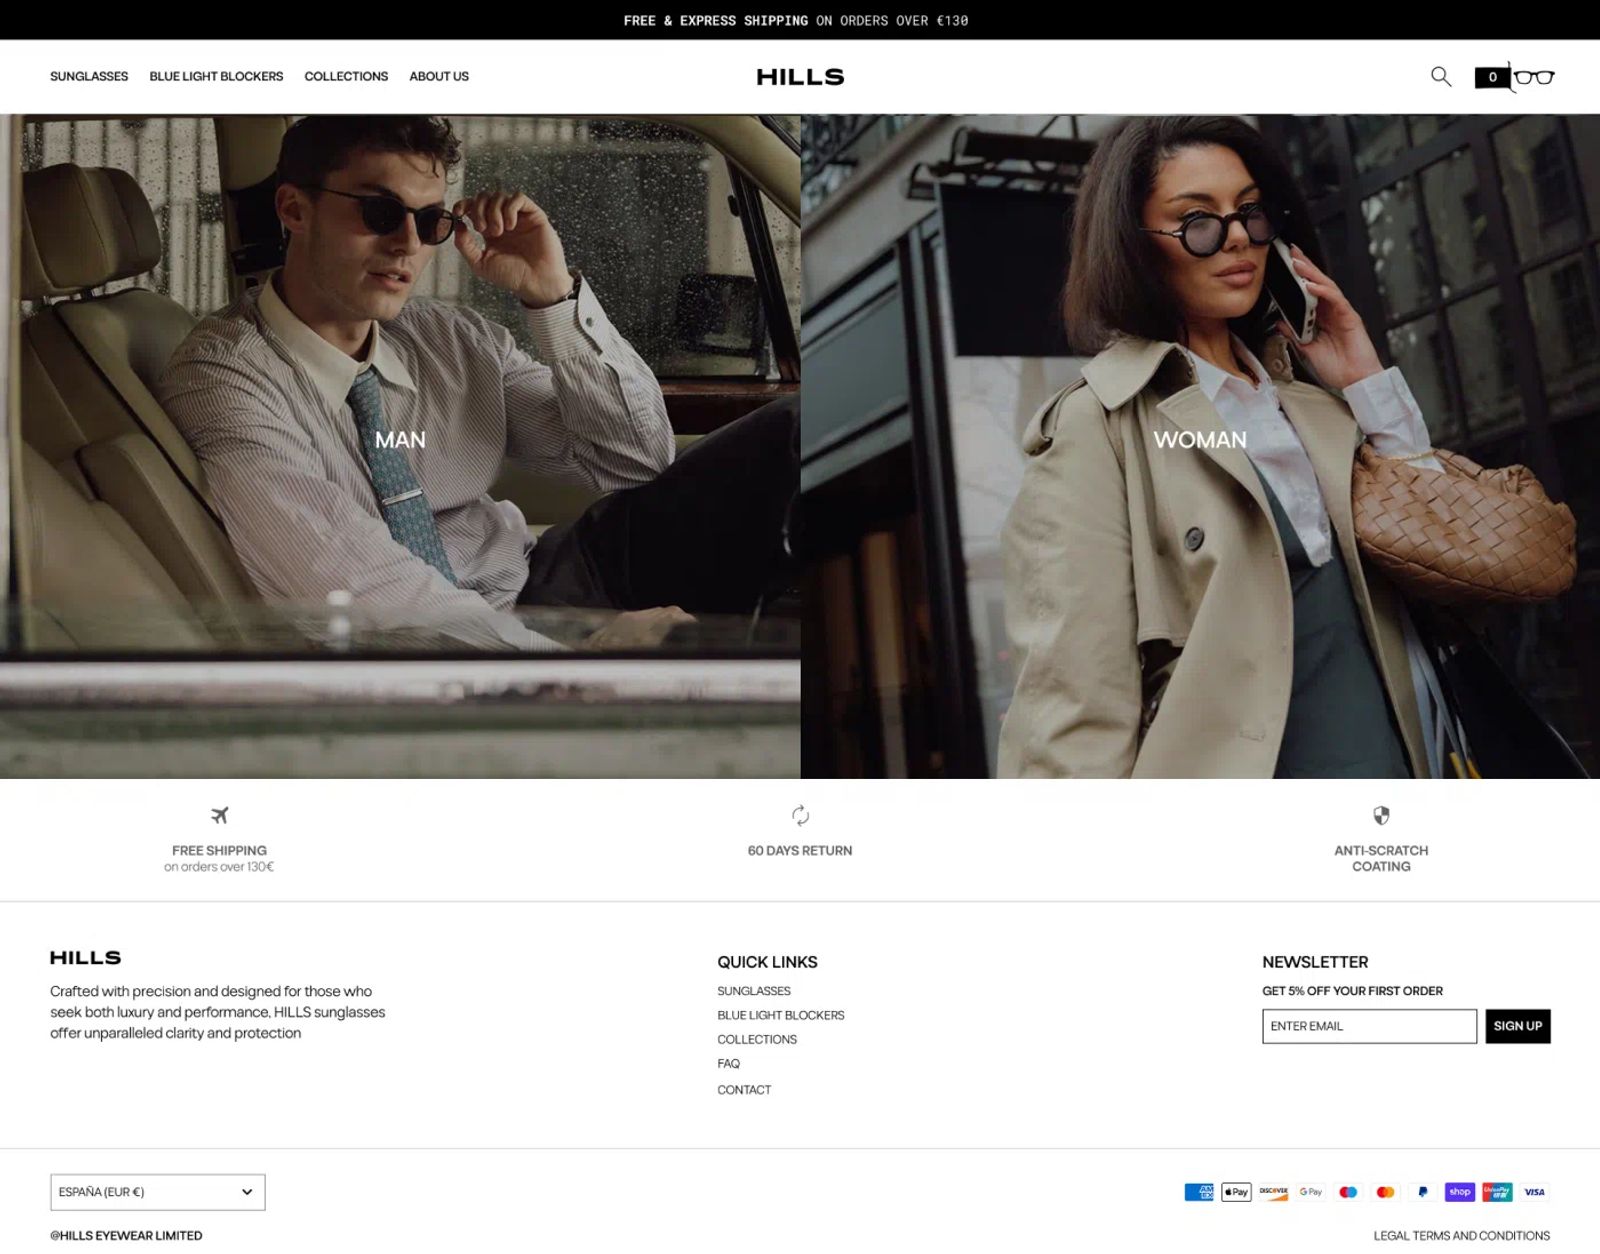Click the Sign Up newsletter button
Screen dimensions: 1600x1254
click(x=1518, y=1026)
